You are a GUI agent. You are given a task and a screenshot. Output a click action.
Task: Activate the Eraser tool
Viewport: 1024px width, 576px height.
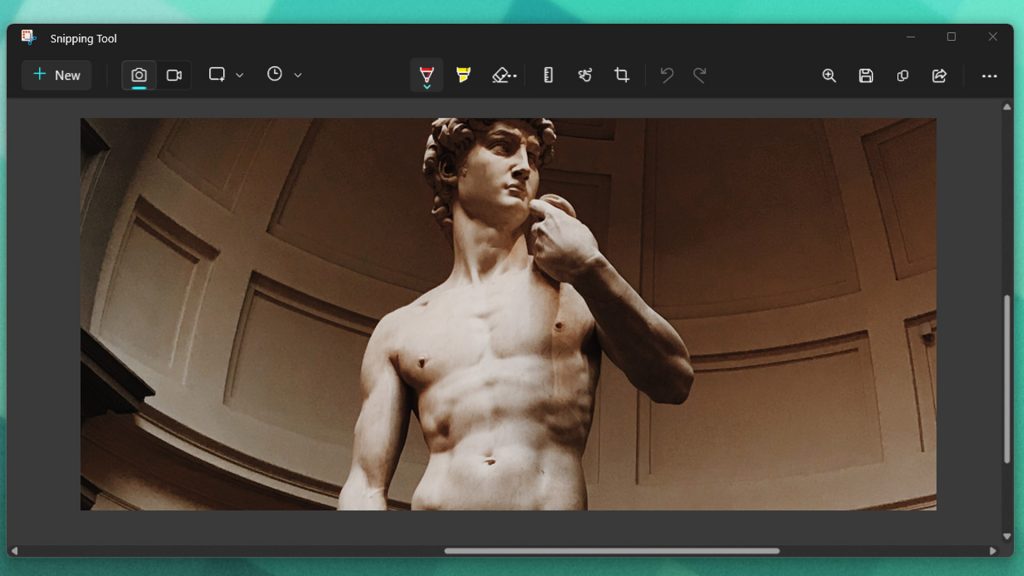[502, 74]
